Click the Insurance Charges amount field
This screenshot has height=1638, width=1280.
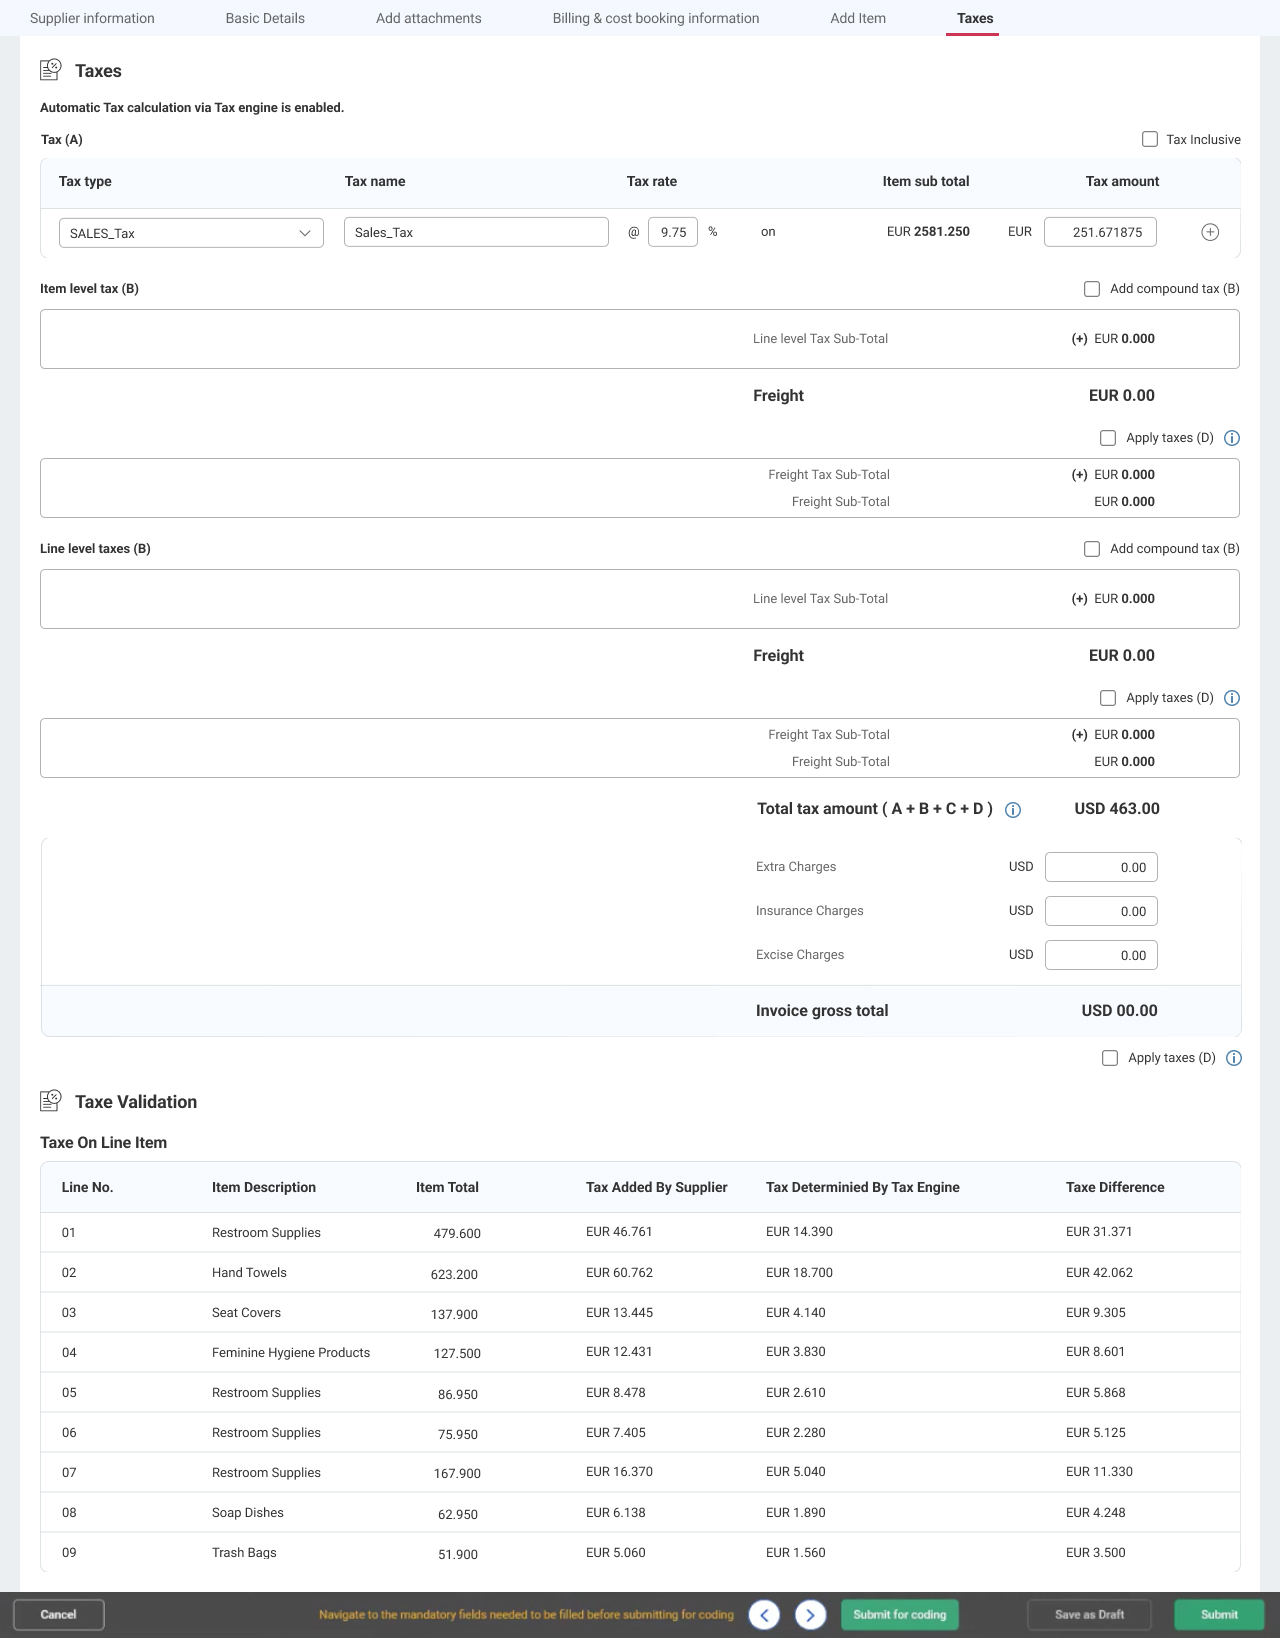[1101, 911]
